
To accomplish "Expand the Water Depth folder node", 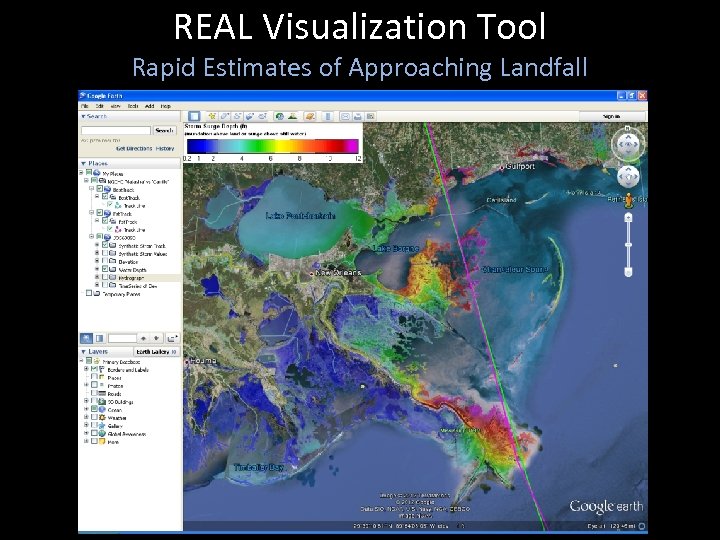I will [x=97, y=270].
